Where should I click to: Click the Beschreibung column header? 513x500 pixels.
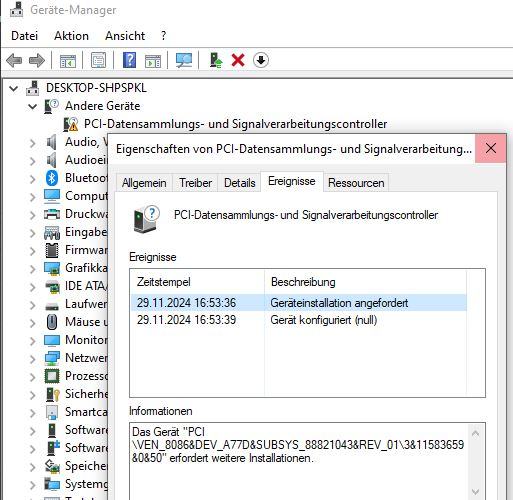pyautogui.click(x=365, y=282)
